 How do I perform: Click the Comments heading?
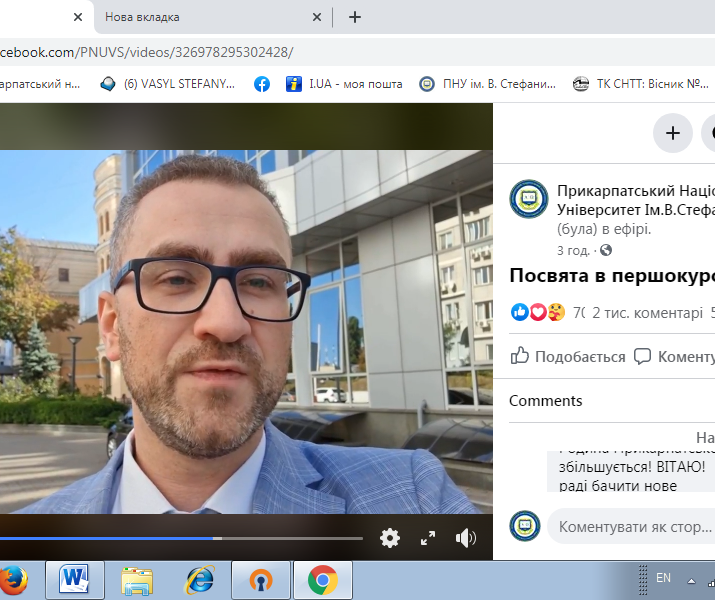point(546,401)
